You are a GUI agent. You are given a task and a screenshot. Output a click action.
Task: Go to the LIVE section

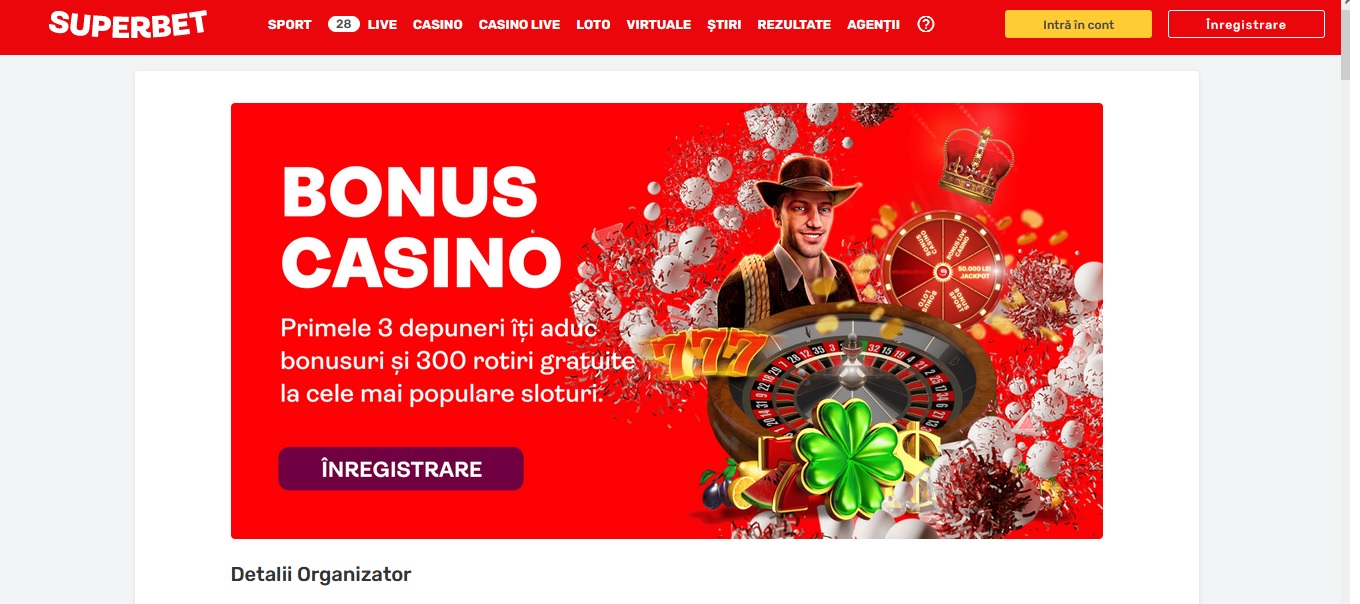pyautogui.click(x=382, y=24)
